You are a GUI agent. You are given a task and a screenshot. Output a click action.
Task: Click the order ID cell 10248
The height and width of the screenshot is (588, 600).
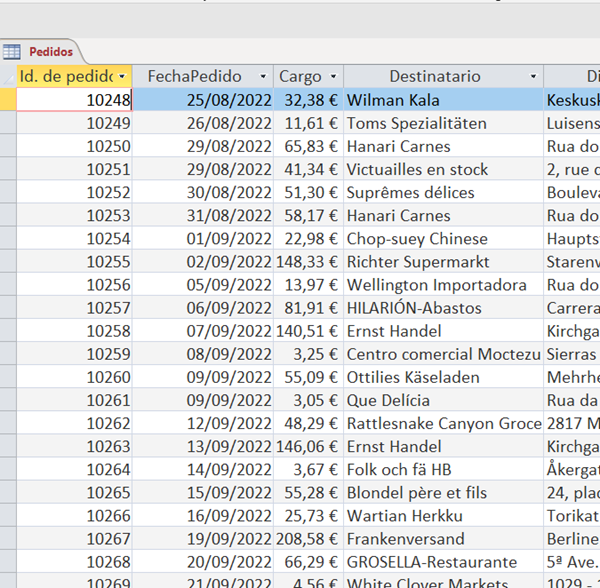[x=75, y=100]
